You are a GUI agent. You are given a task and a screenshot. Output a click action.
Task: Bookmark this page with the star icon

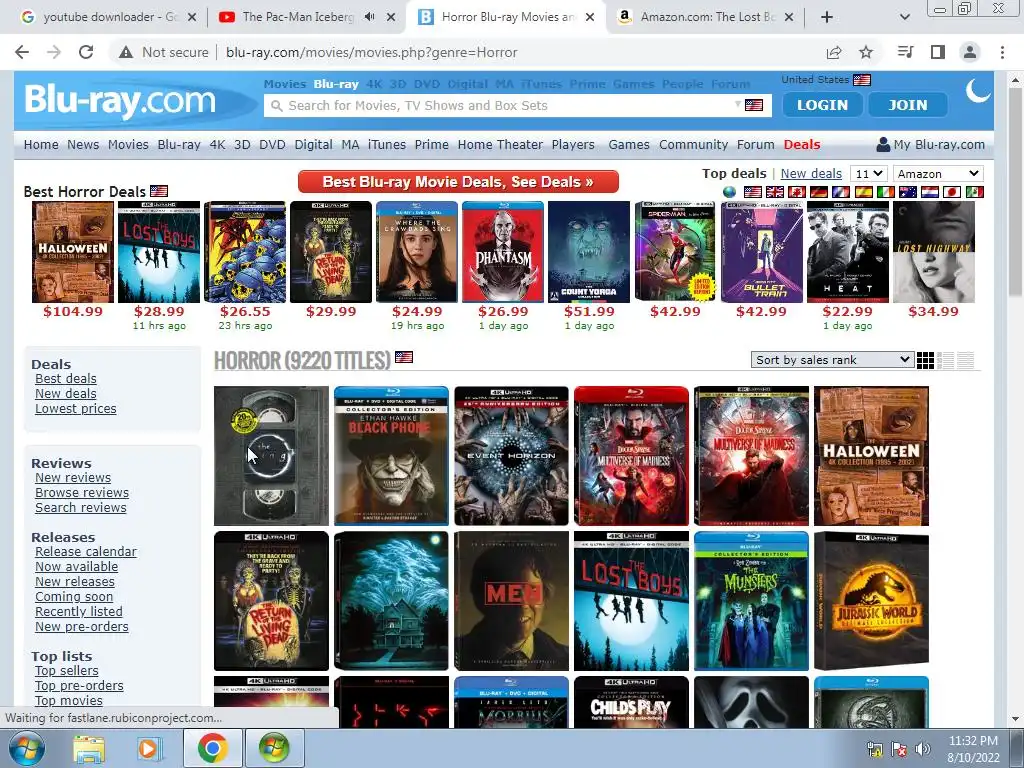coord(866,52)
